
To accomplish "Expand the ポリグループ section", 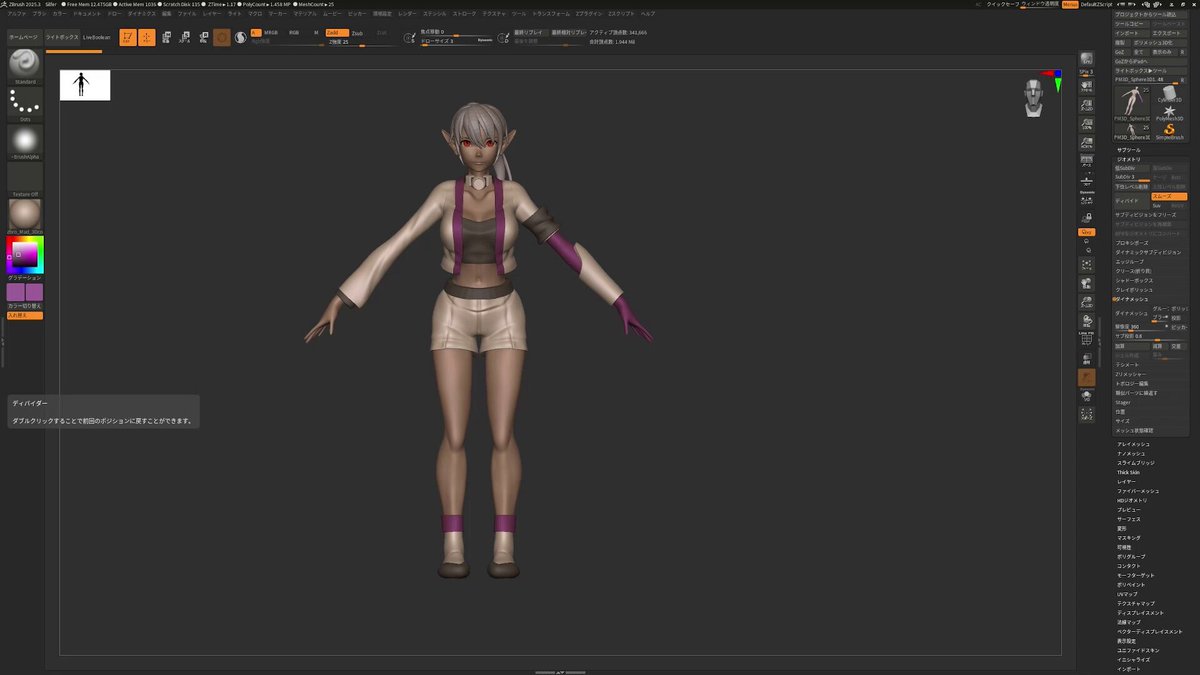I will [1130, 557].
